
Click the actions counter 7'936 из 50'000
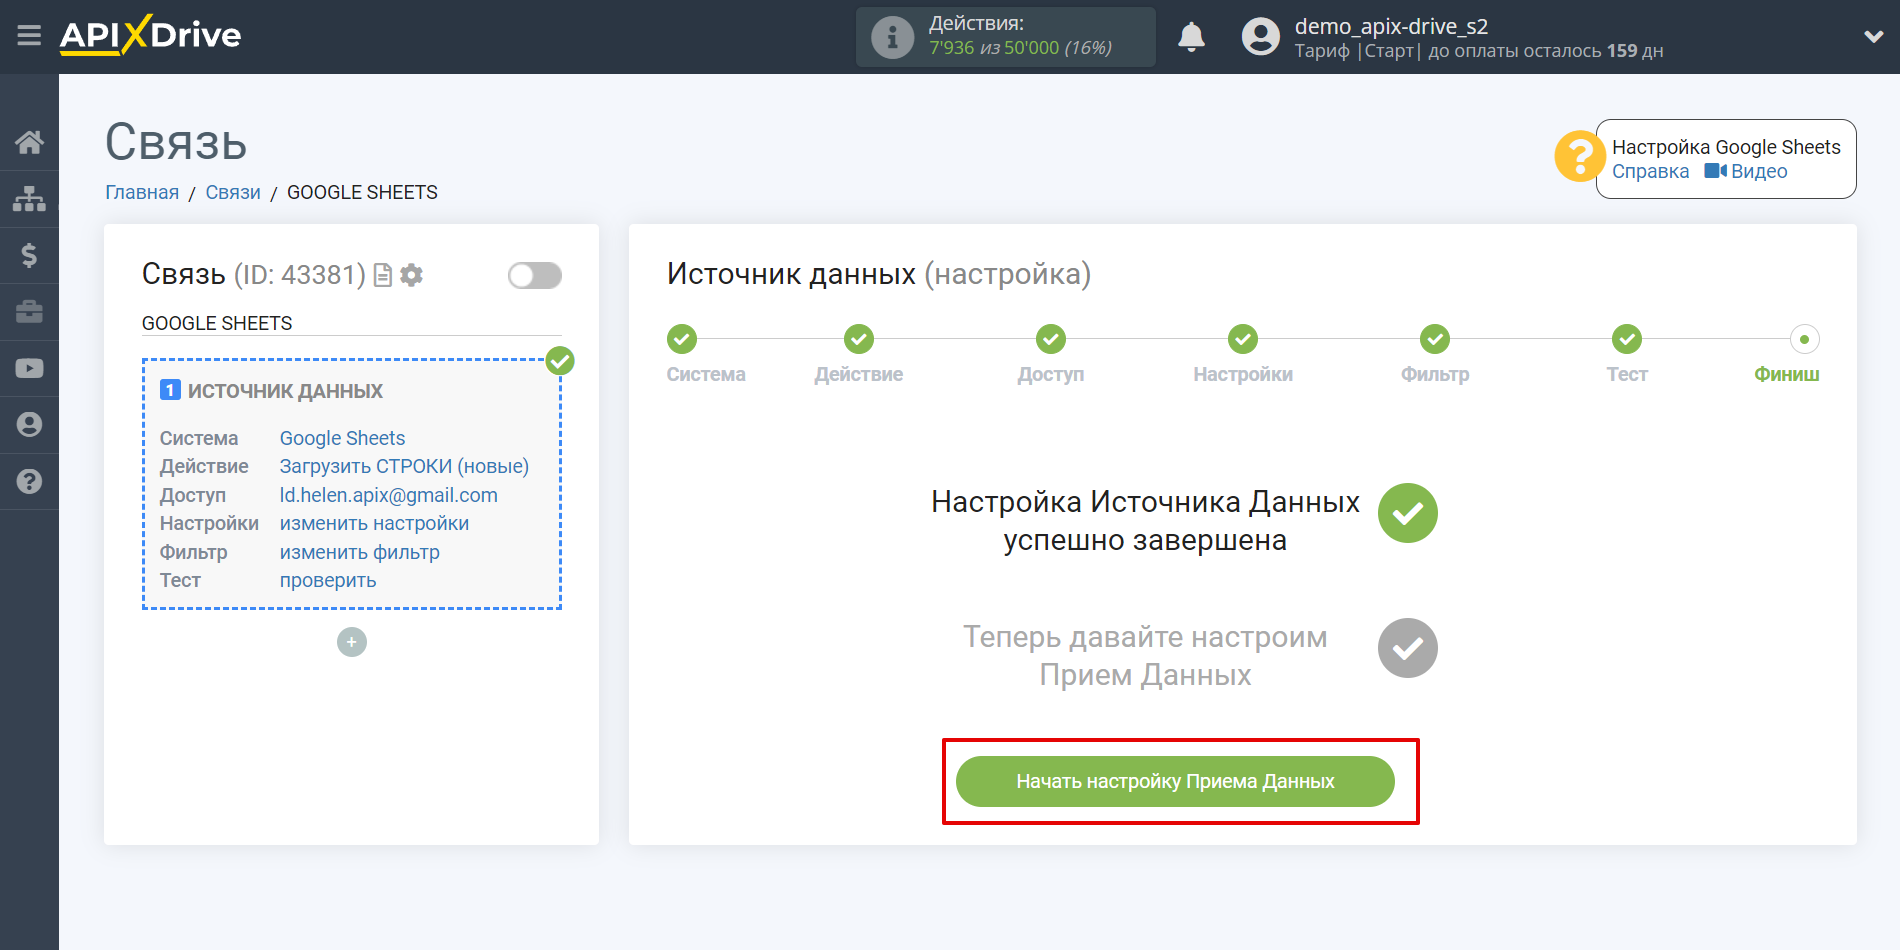coord(1020,48)
